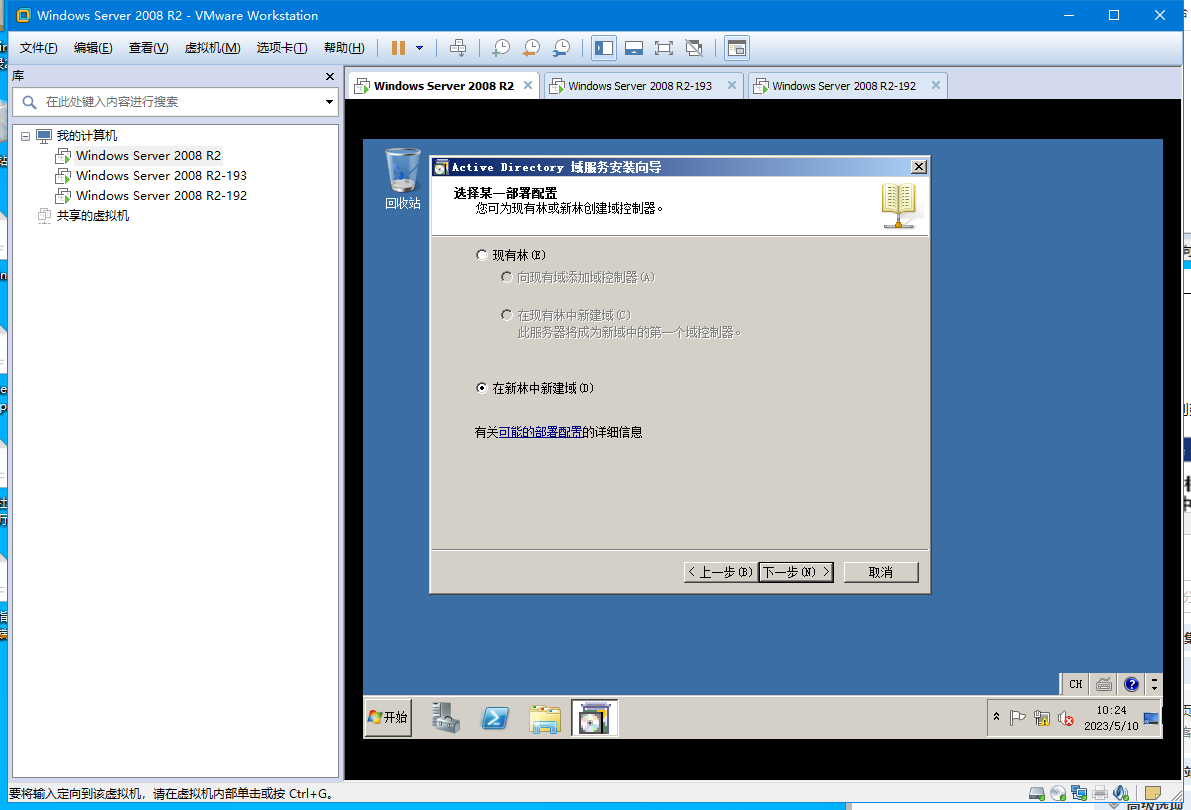Click the hard disk device status icon
Screen dimensions: 1191x810
pos(1037,793)
